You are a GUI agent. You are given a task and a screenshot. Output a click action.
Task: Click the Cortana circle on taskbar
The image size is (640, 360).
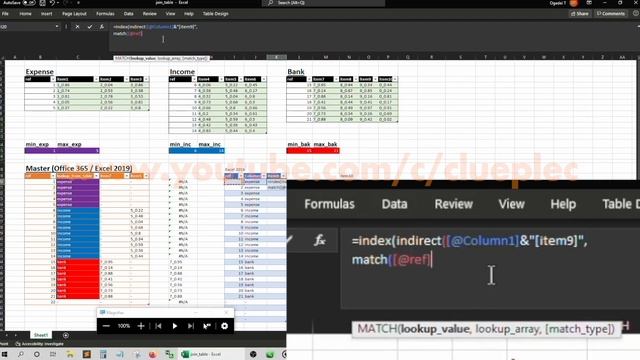pyautogui.click(x=37, y=354)
